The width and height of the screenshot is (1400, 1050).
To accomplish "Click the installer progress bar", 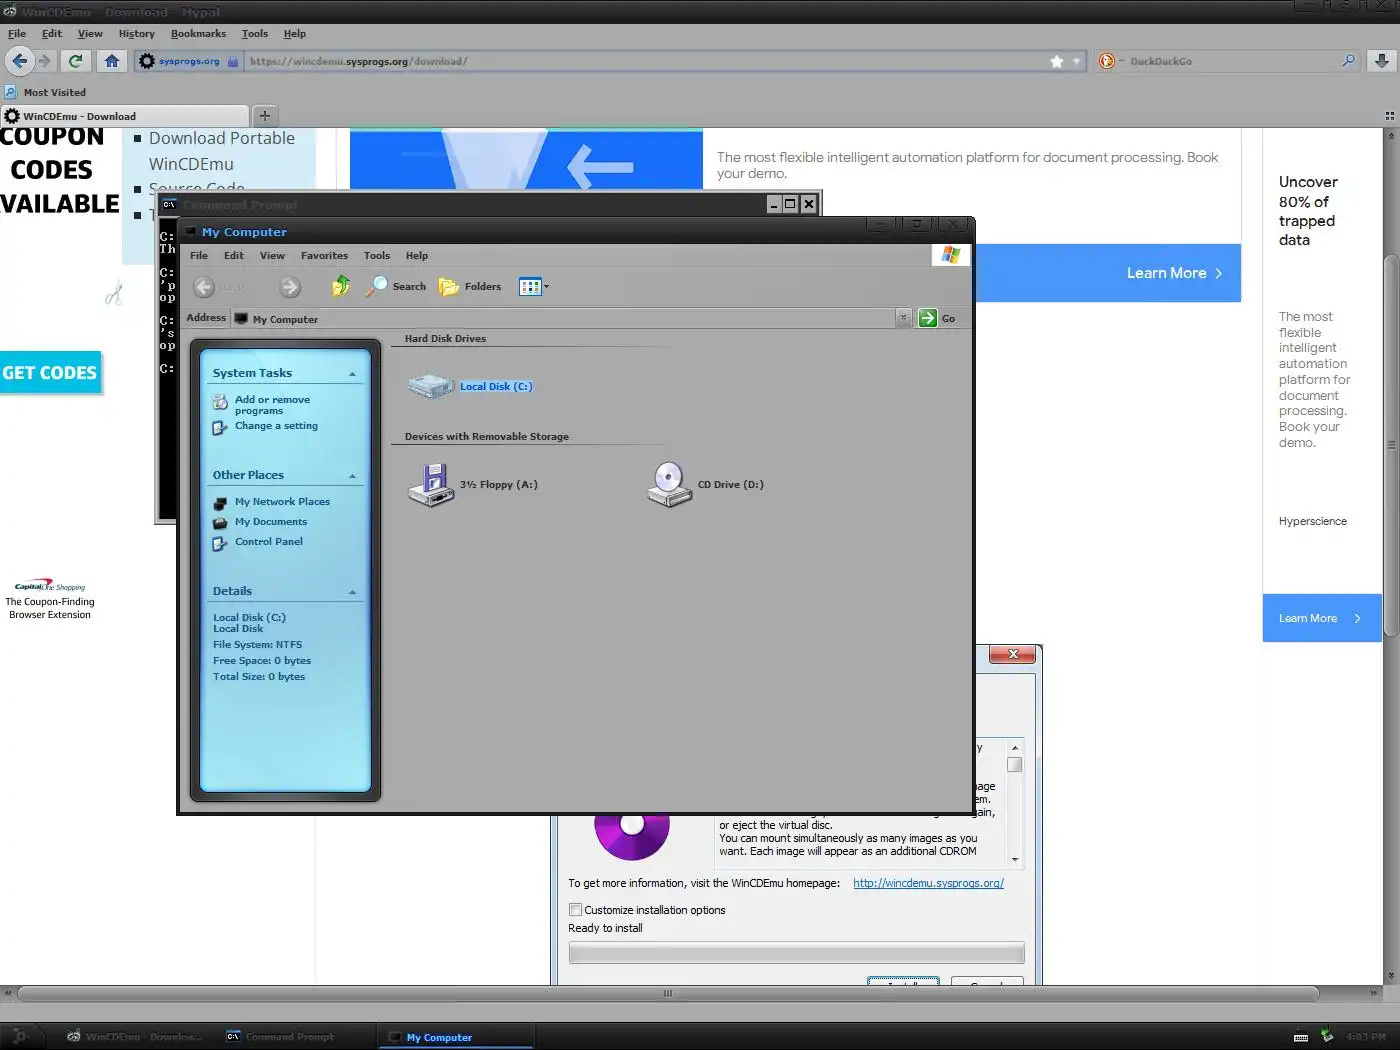I will pos(796,952).
